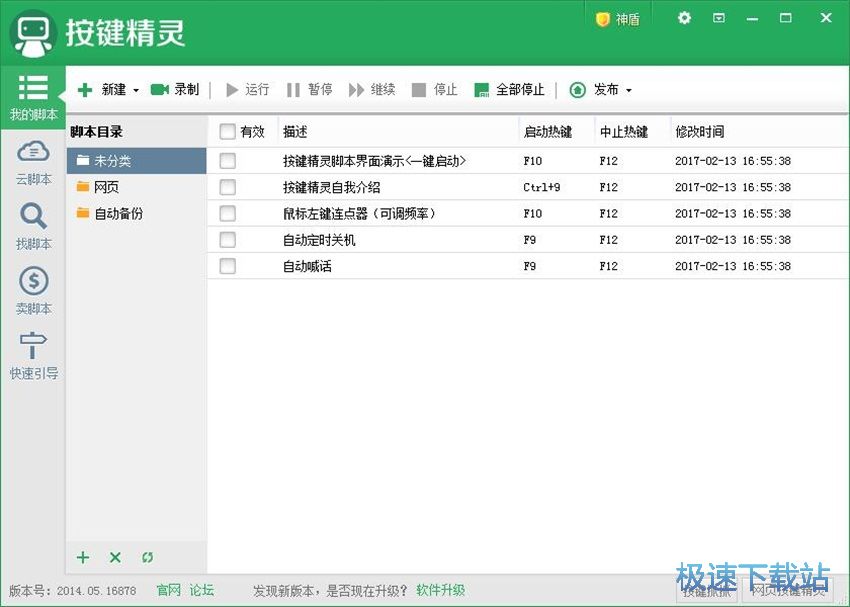The height and width of the screenshot is (607, 850).
Task: Check the box for 鼠标左键连点器
Action: click(227, 213)
